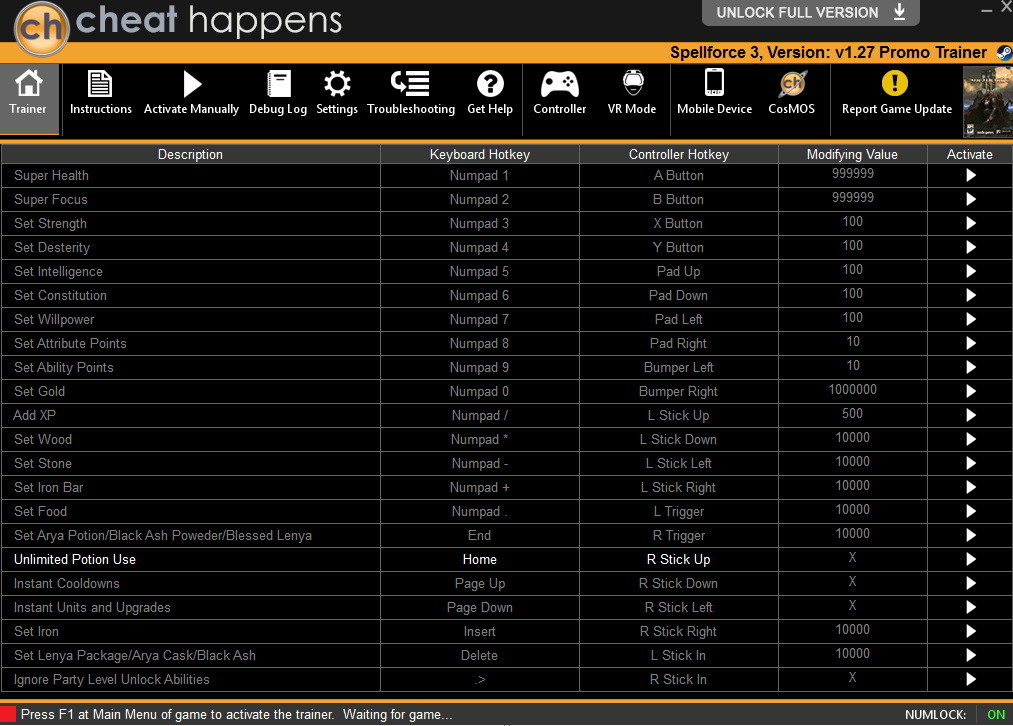Viewport: 1013px width, 726px height.
Task: Activate the Set Food cheat
Action: click(970, 512)
